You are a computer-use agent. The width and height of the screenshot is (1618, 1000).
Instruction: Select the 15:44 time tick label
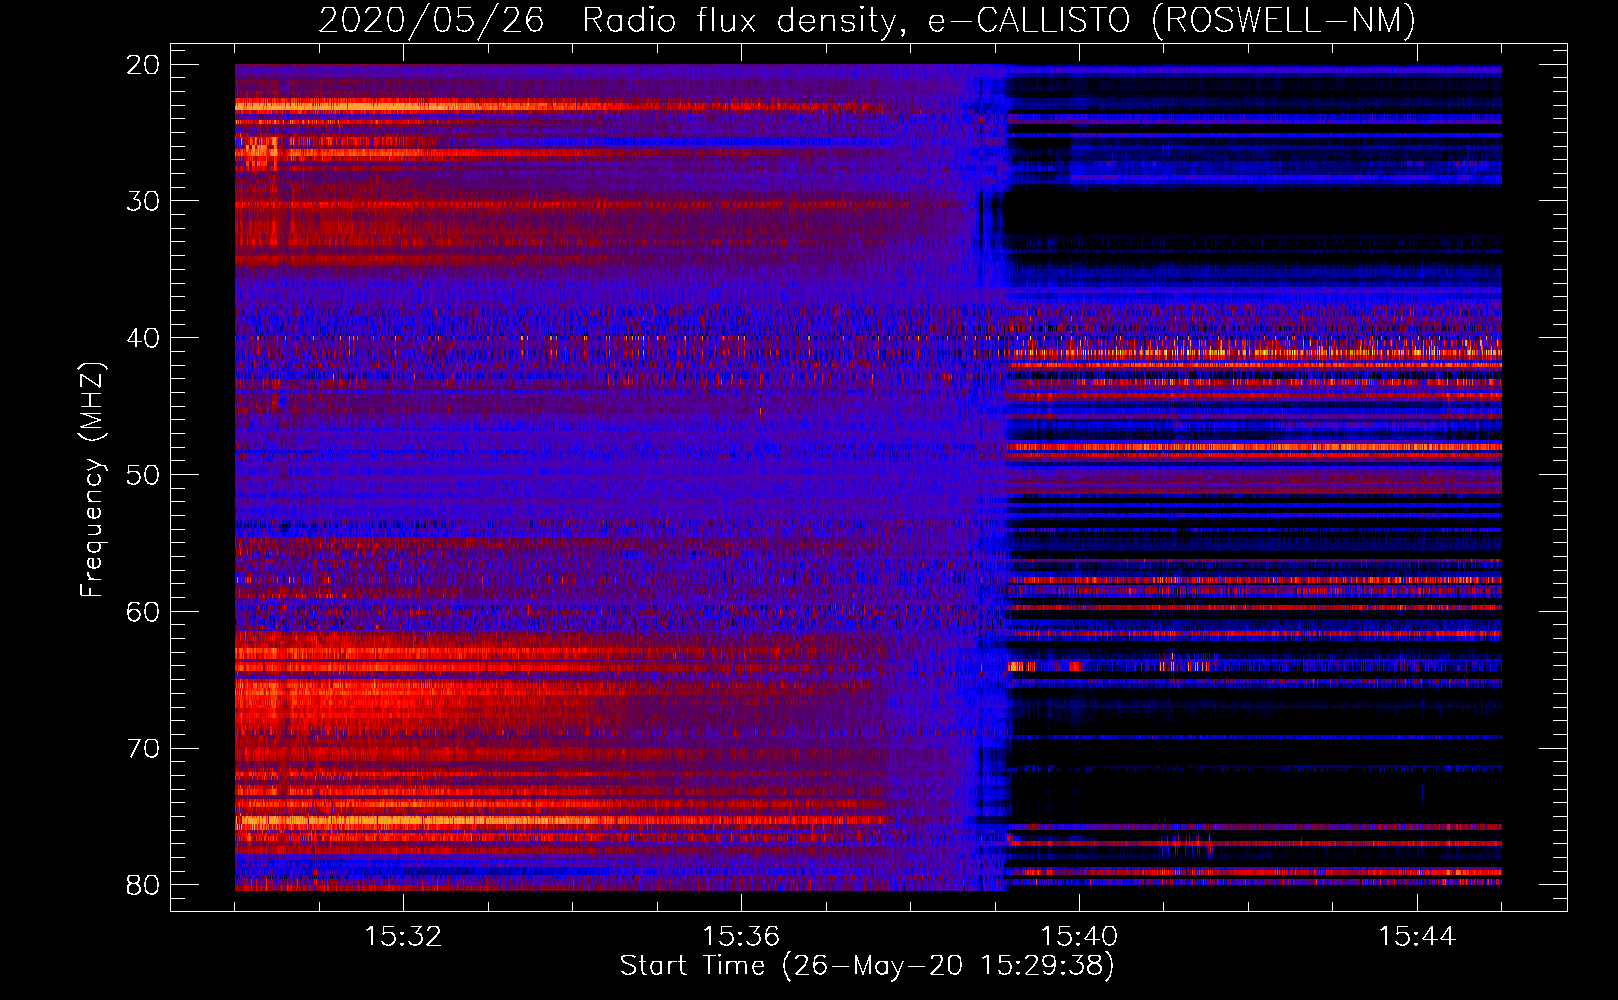pyautogui.click(x=1417, y=937)
